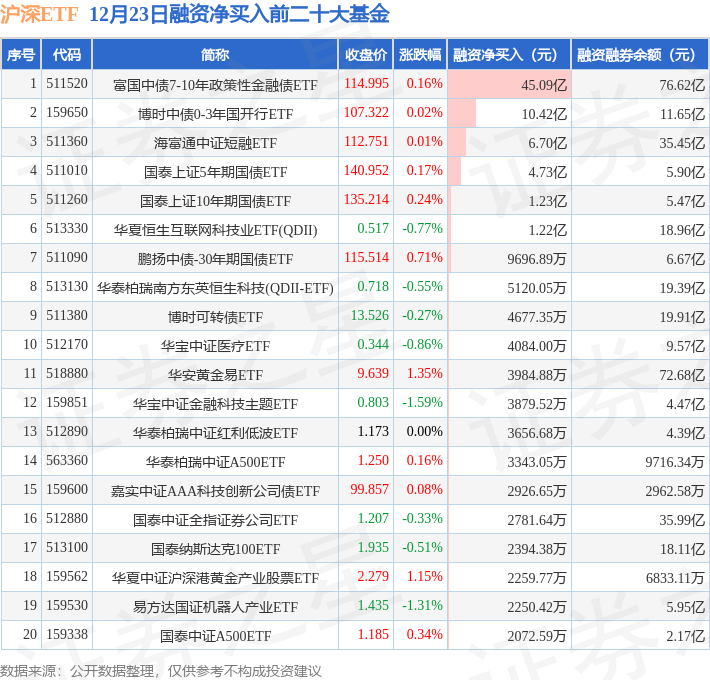The width and height of the screenshot is (710, 680).
Task: Click the 涨跌幅 column header
Action: click(420, 55)
